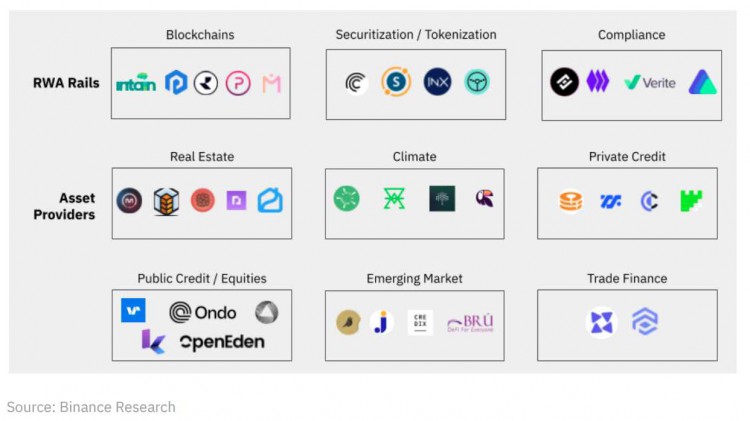Click the Source: Binance Research caption

(x=91, y=407)
